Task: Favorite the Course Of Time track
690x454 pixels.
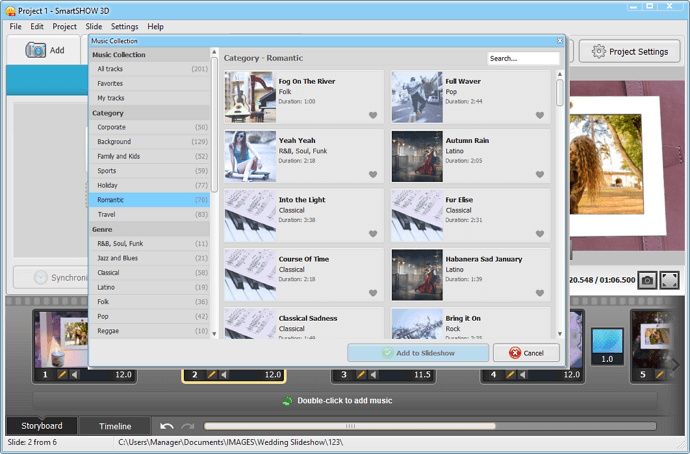Action: 373,293
